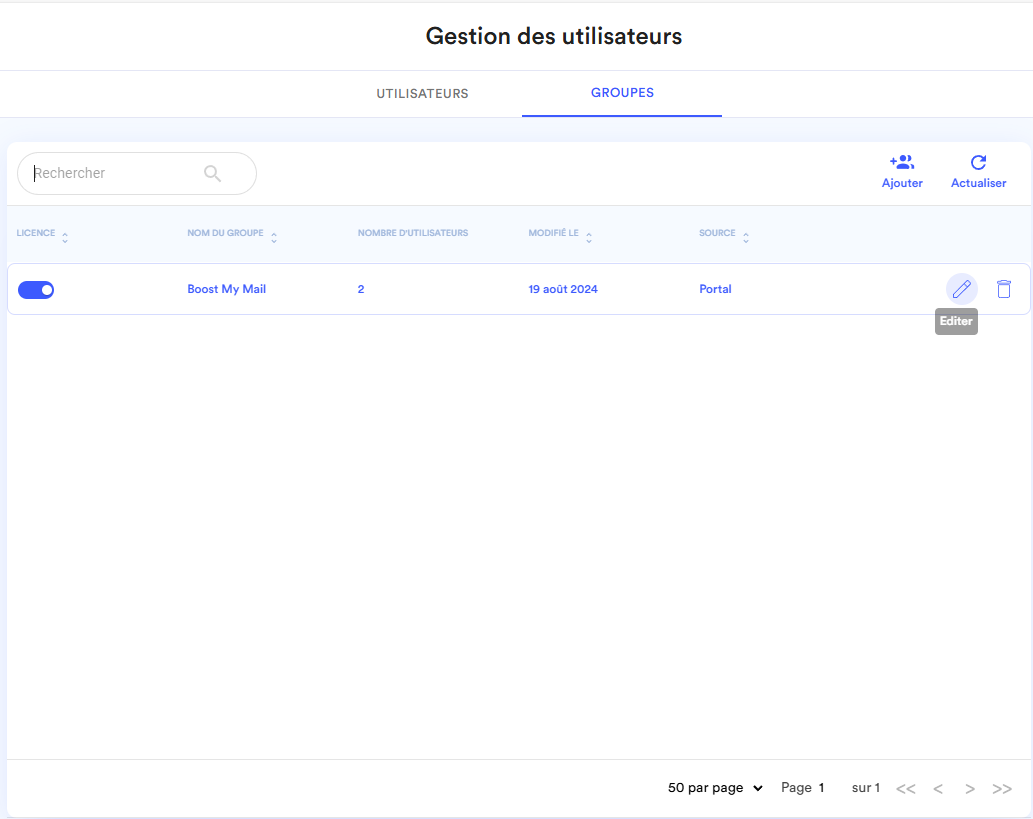1033x819 pixels.
Task: Click the Ajouter add-group icon
Action: 902,163
